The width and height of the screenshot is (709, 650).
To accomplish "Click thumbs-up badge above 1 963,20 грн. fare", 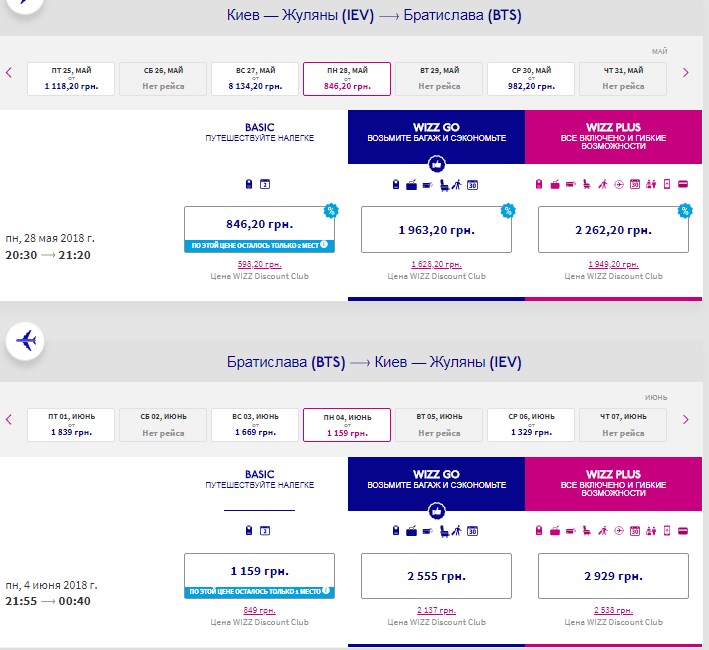I will pos(435,164).
